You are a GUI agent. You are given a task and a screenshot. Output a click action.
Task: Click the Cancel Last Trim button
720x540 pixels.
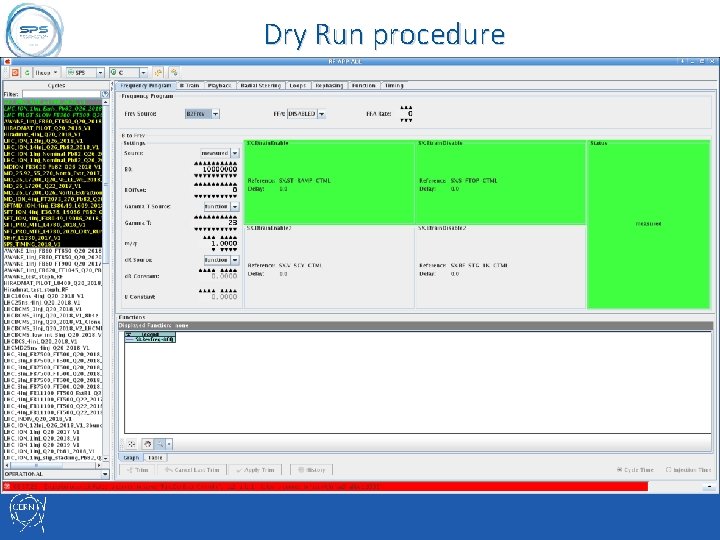(x=192, y=470)
